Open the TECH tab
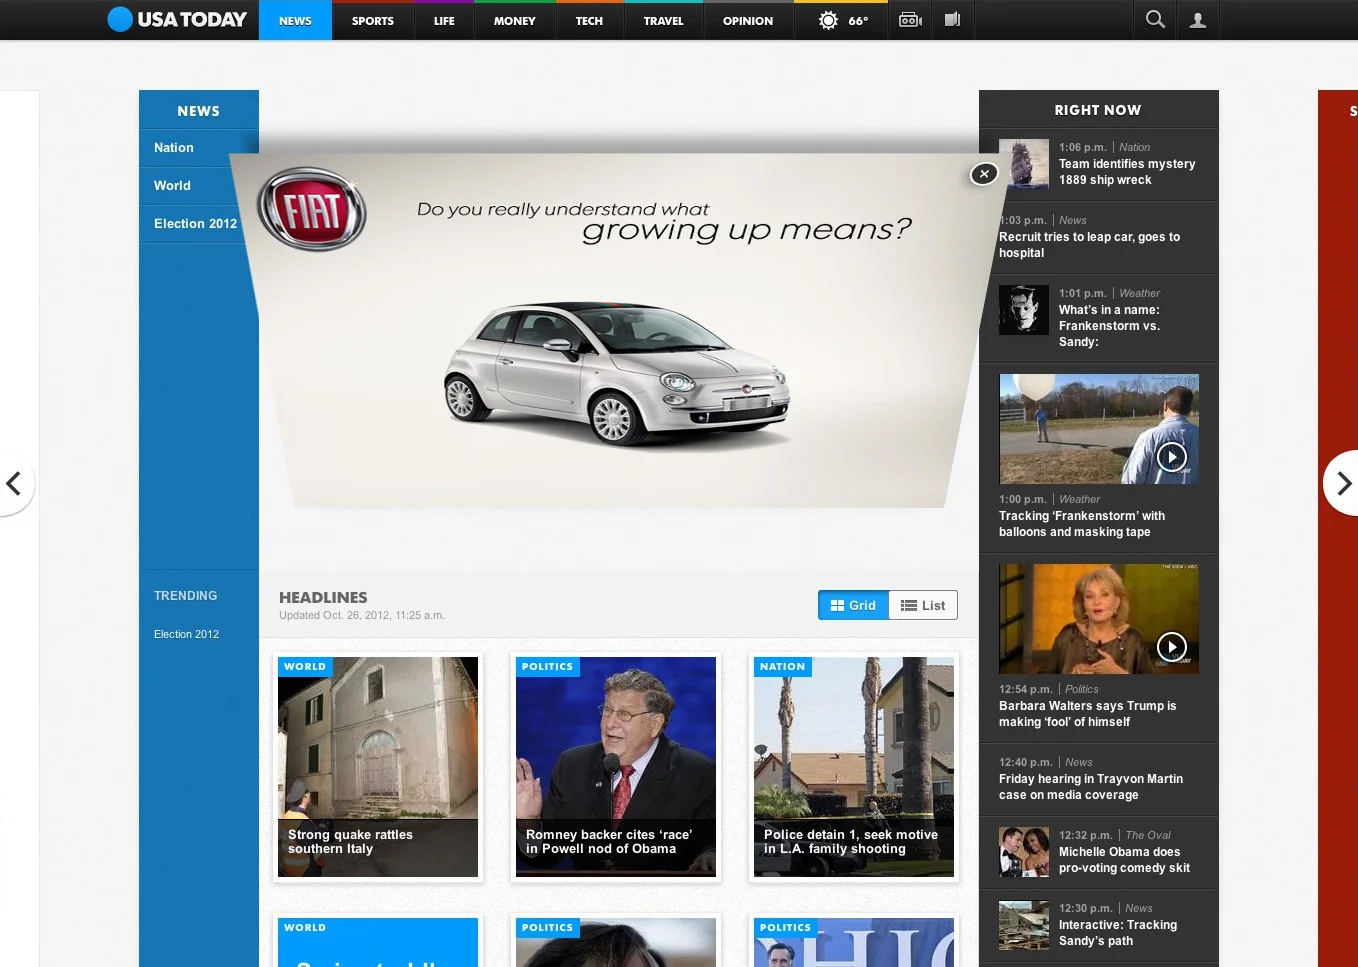The height and width of the screenshot is (967, 1358). (x=589, y=21)
